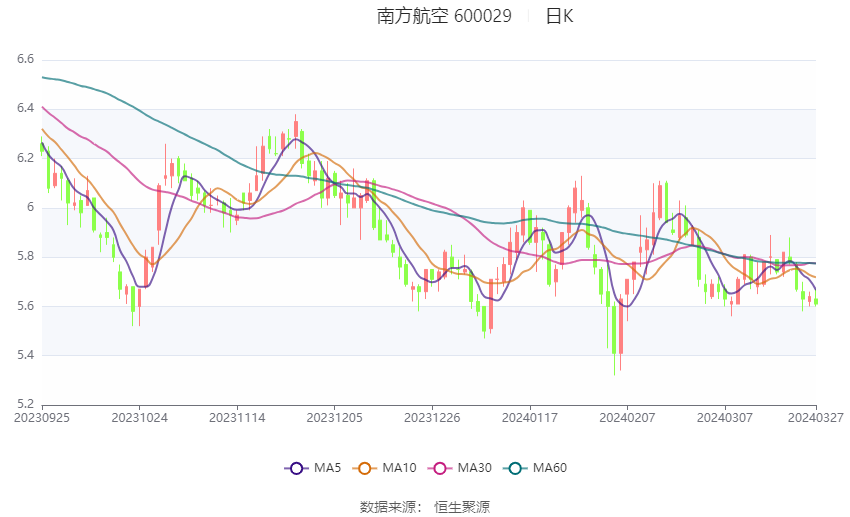Toggle the MA60 legend series
The image size is (850, 517).
tap(535, 468)
